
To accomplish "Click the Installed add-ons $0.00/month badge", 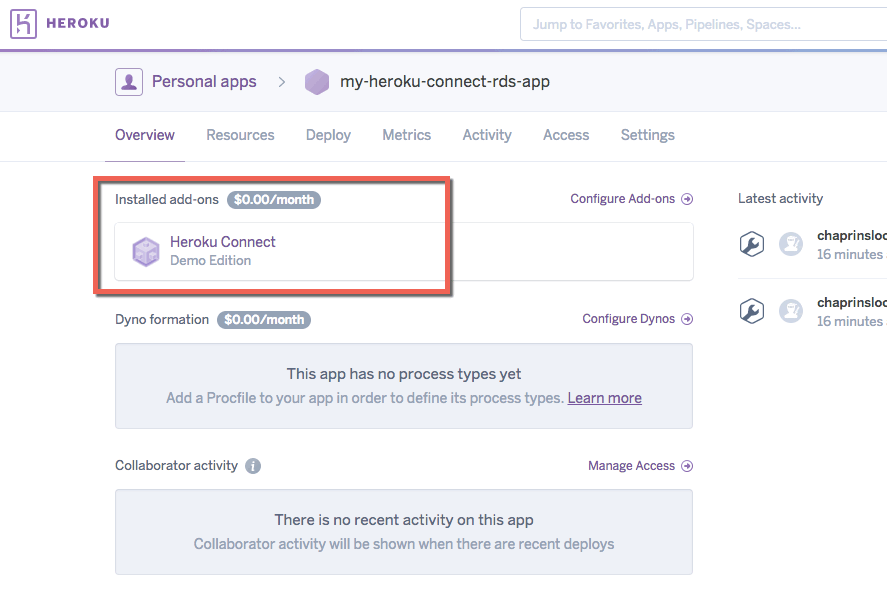I will pos(274,200).
